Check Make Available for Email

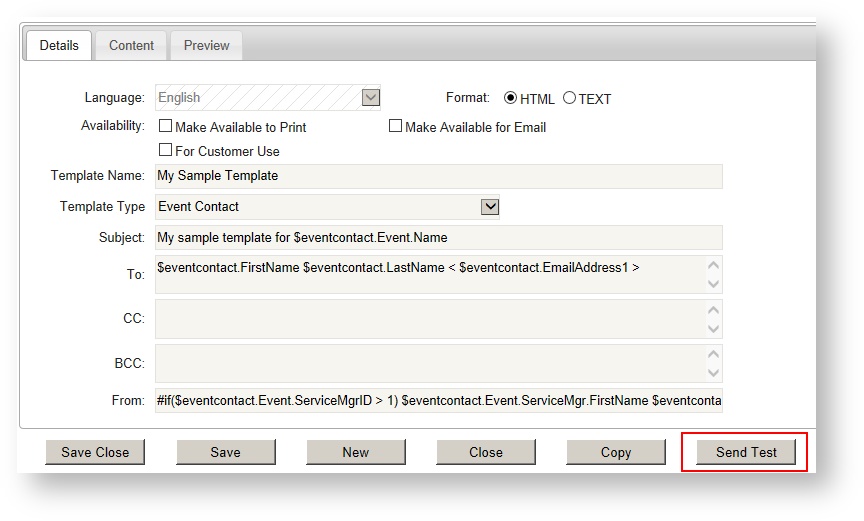pos(396,127)
